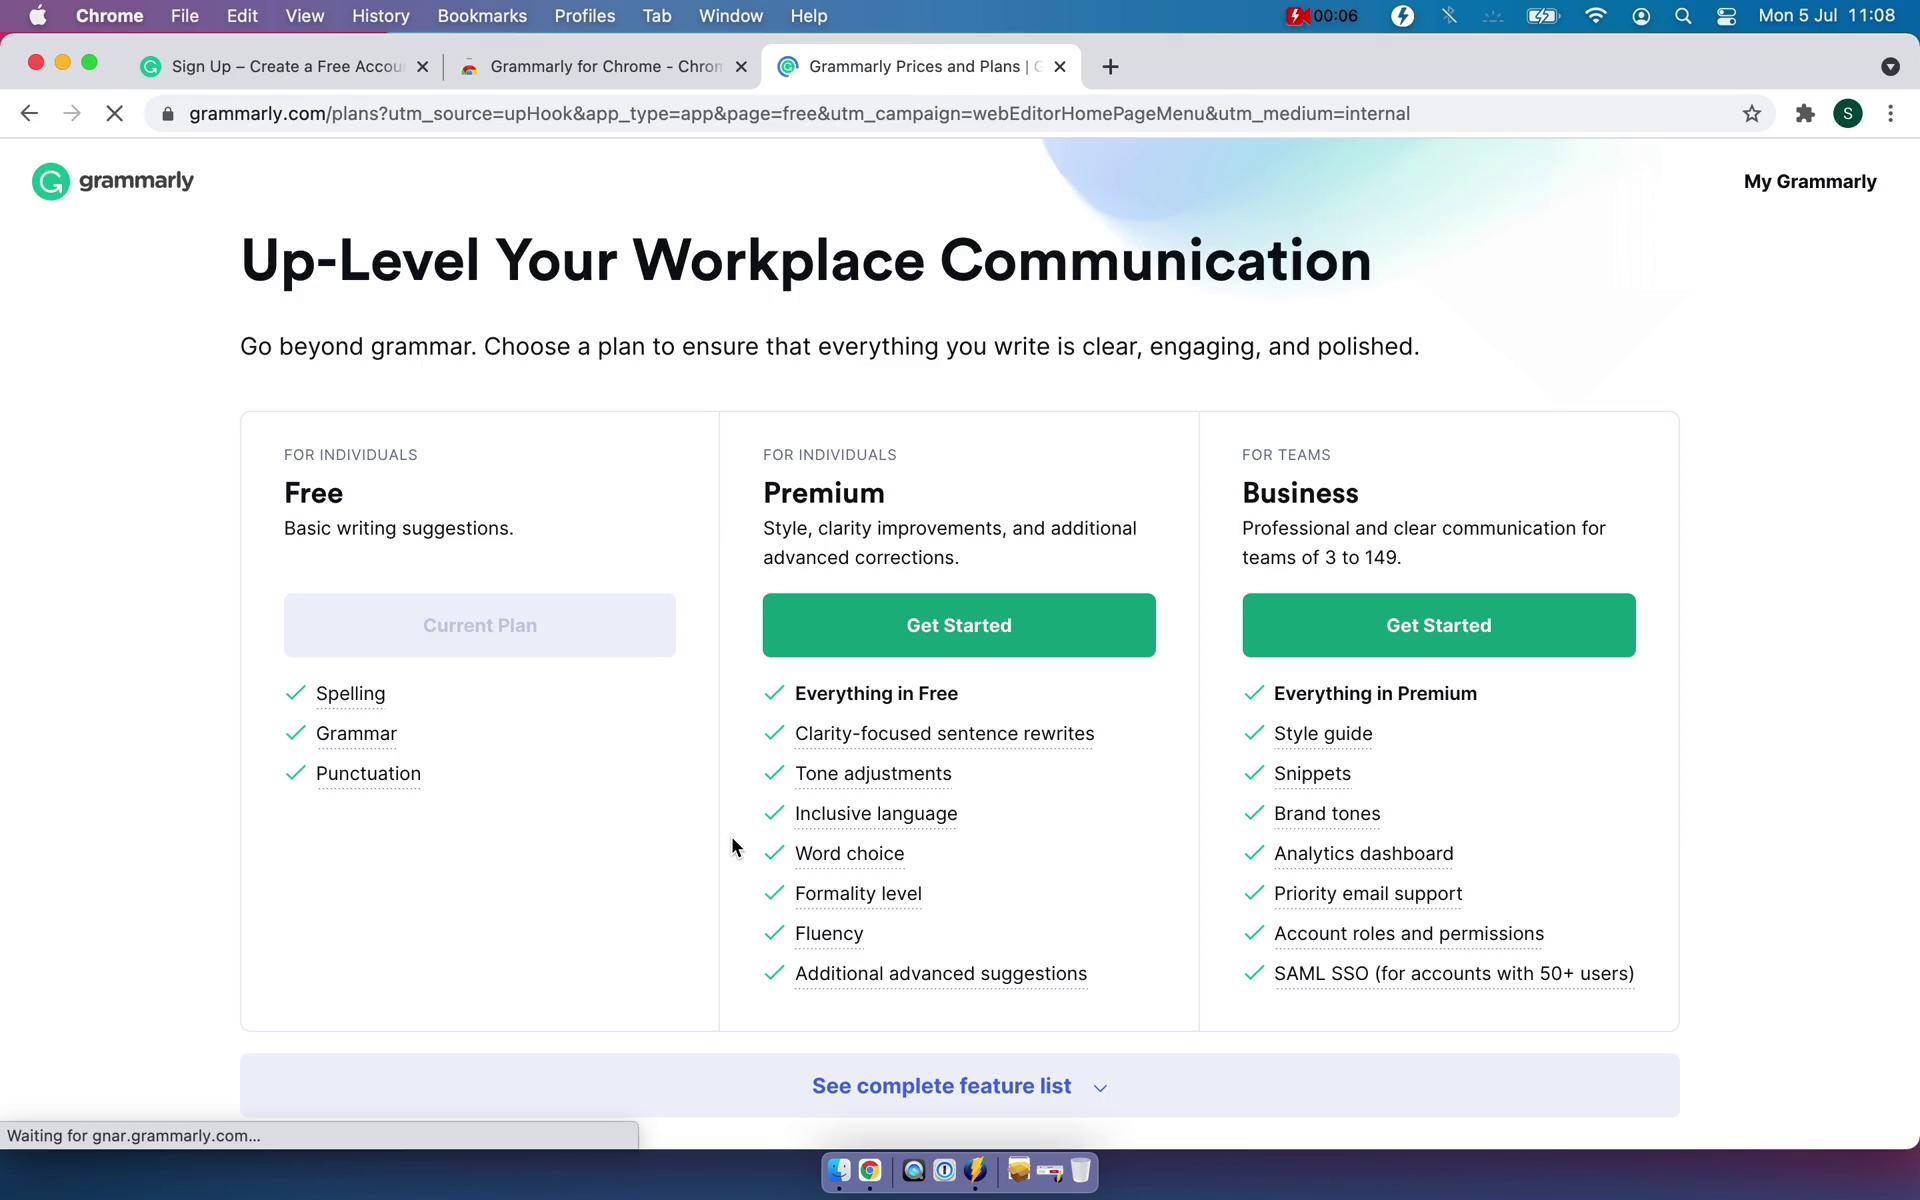Click the recording timer 00:06 icon
Screen dimensions: 1920x1200
(x=1322, y=16)
